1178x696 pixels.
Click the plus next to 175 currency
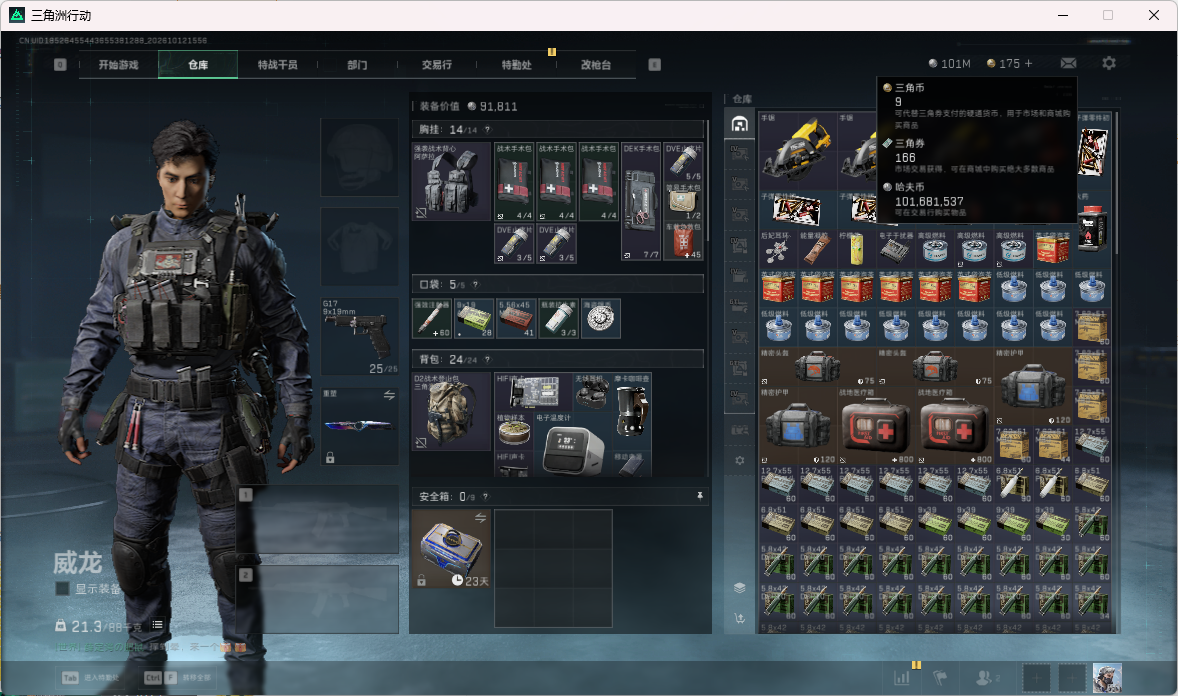(1028, 64)
